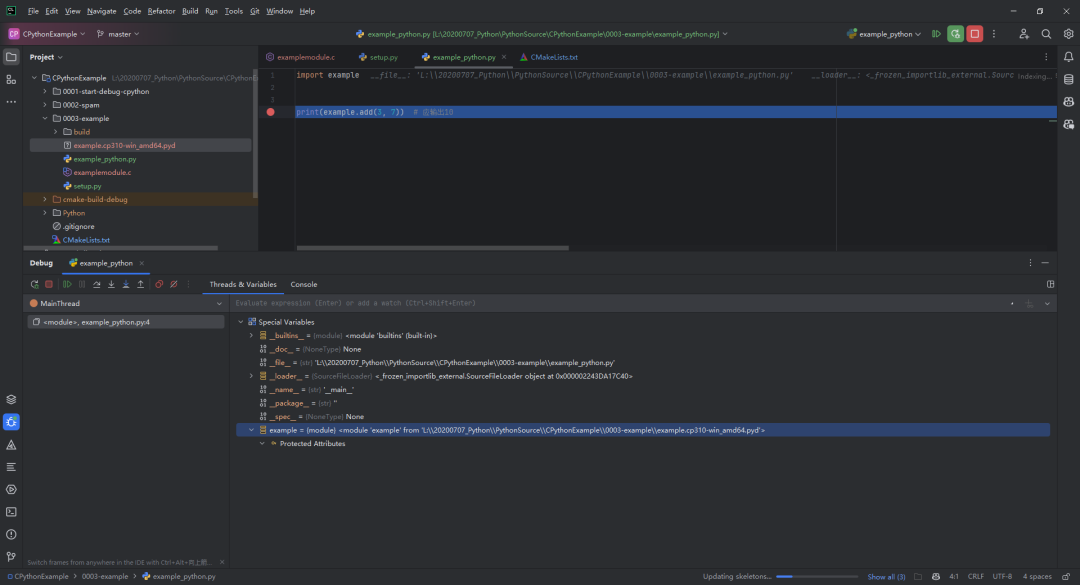This screenshot has width=1080, height=585.
Task: Click the UTF-8 encoding status item
Action: 1002,577
